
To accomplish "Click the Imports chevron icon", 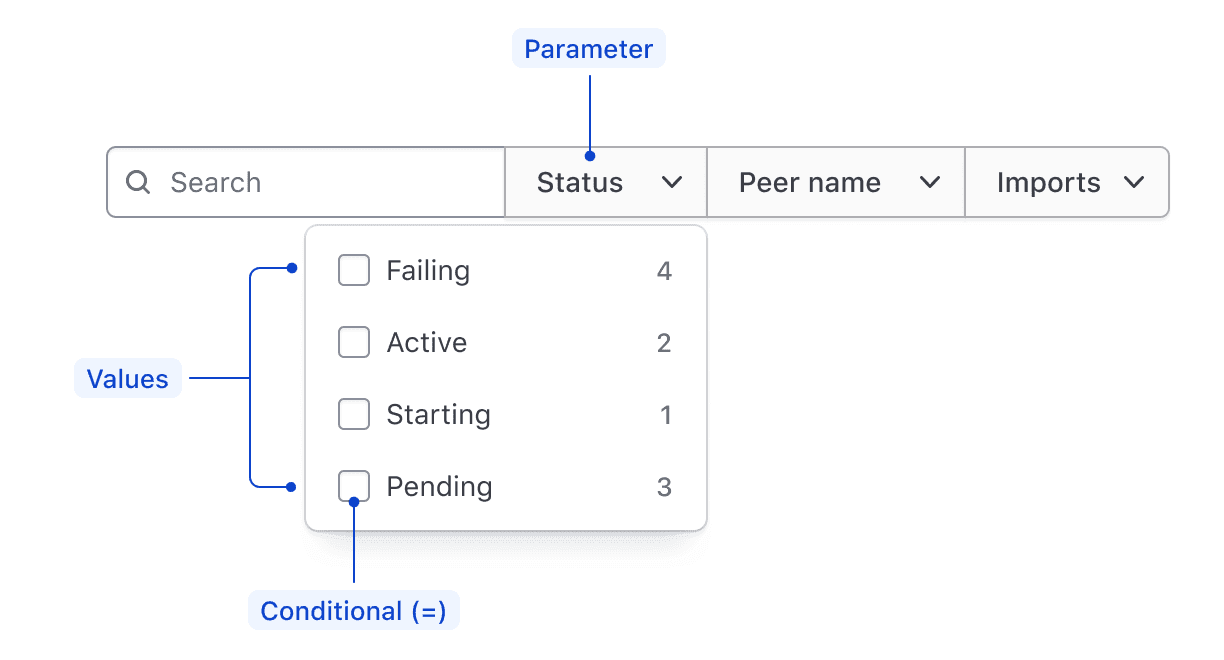I will coord(1135,182).
